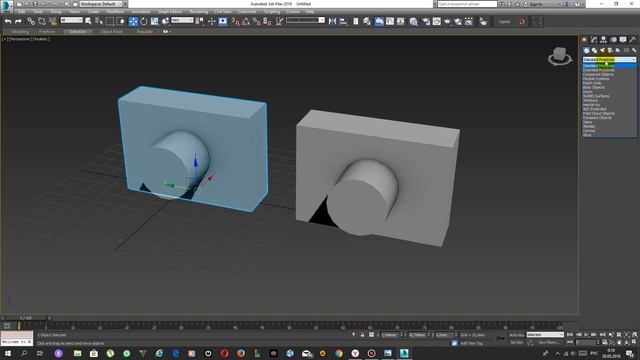Click the Mirror tool icon

pos(333,21)
